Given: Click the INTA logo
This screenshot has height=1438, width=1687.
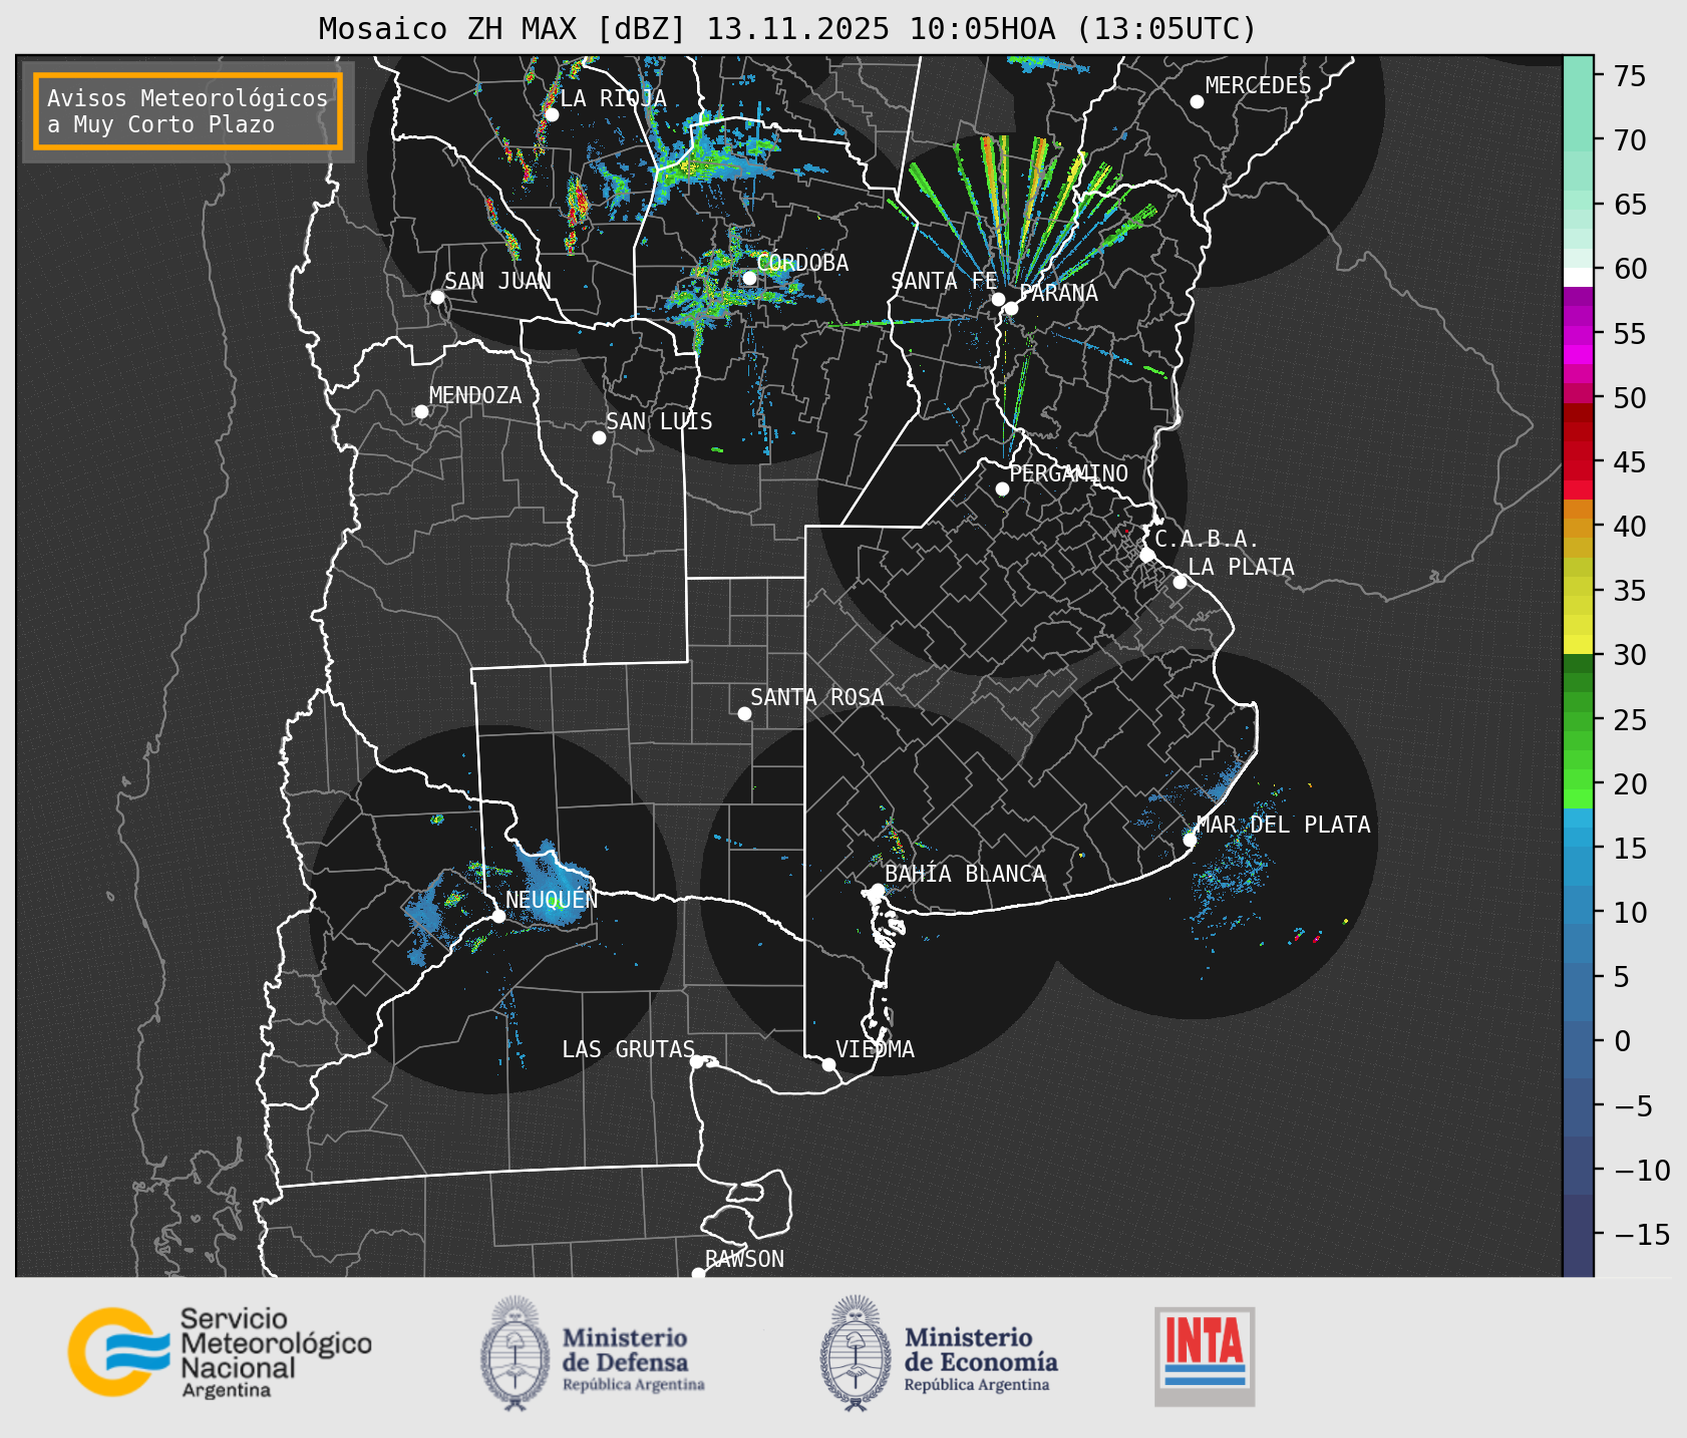Looking at the screenshot, I should click(1205, 1356).
